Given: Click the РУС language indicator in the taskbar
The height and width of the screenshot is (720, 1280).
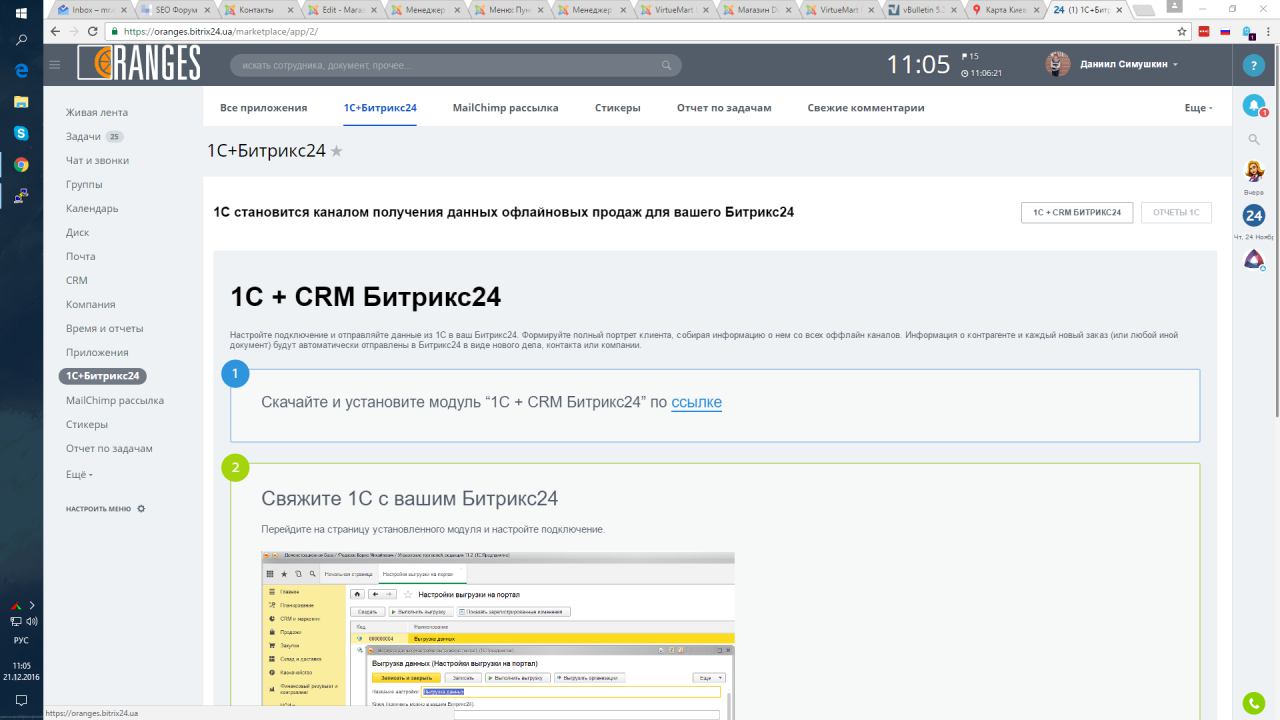Looking at the screenshot, I should point(21,640).
